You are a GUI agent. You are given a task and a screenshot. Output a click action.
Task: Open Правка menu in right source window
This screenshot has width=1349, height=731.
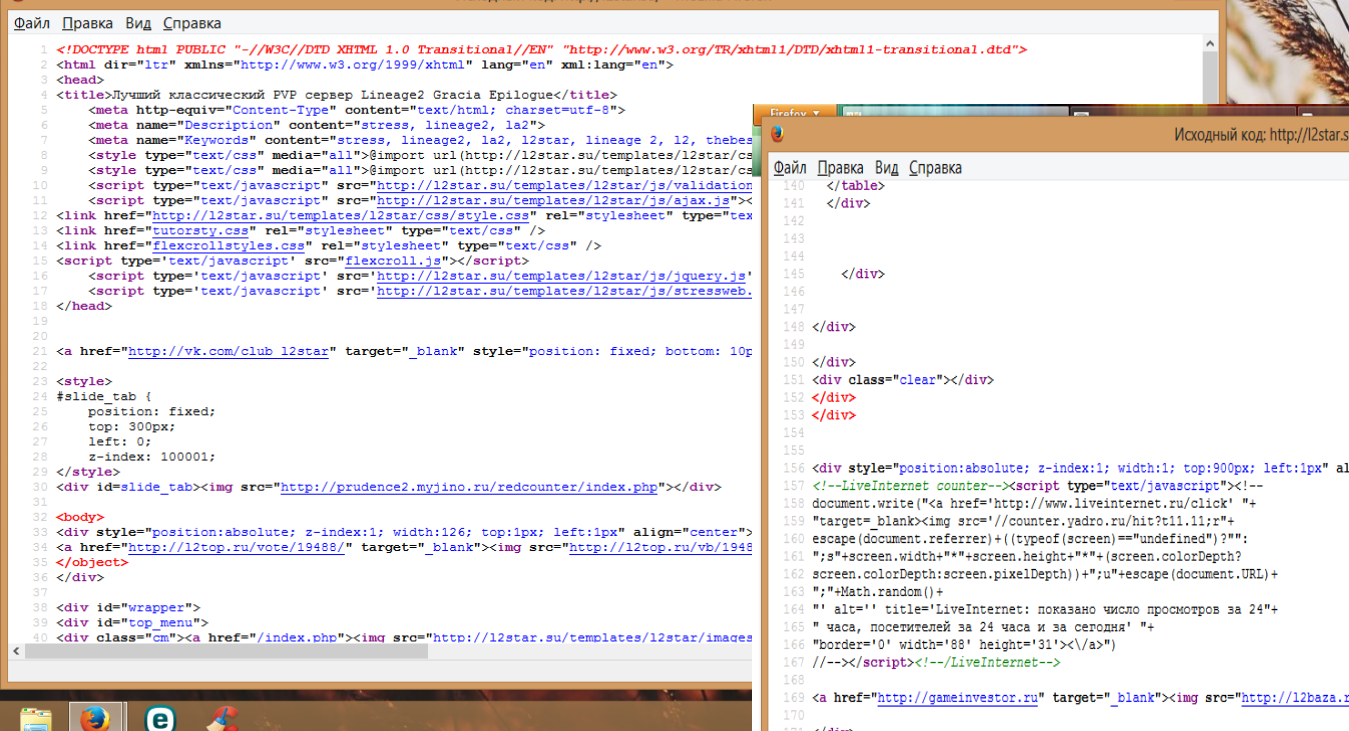click(x=840, y=167)
